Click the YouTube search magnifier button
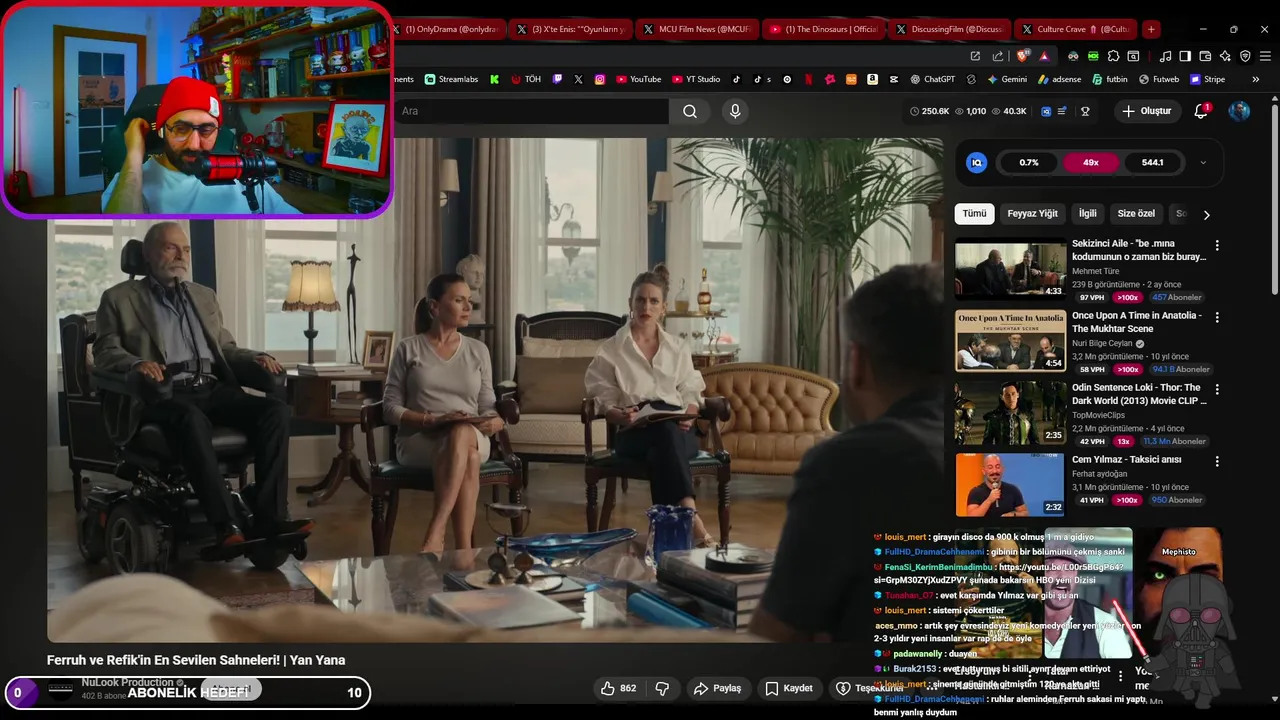This screenshot has width=1280, height=720. [x=690, y=111]
